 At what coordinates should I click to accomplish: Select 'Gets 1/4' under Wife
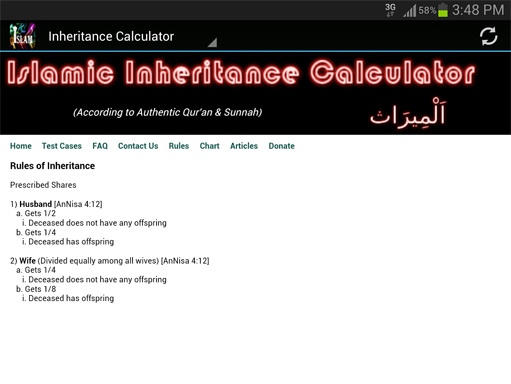(36, 270)
